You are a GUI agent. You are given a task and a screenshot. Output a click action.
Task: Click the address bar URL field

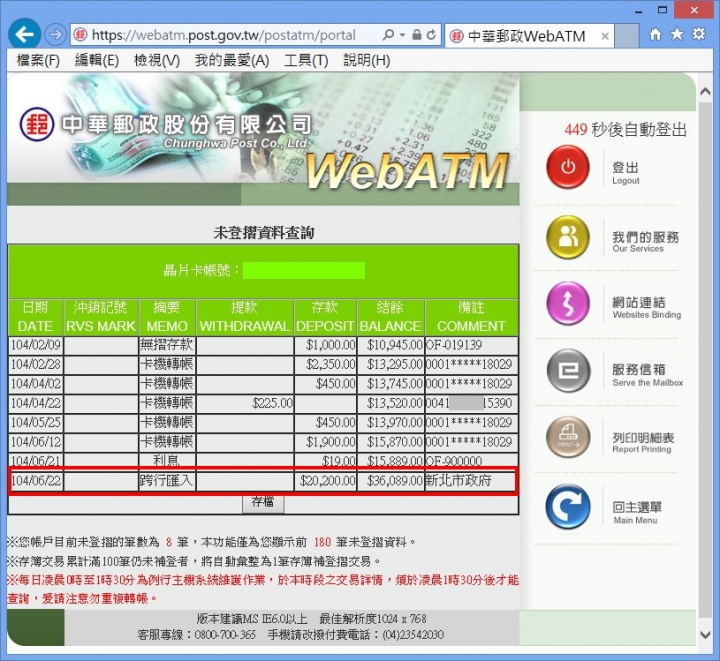[225, 35]
